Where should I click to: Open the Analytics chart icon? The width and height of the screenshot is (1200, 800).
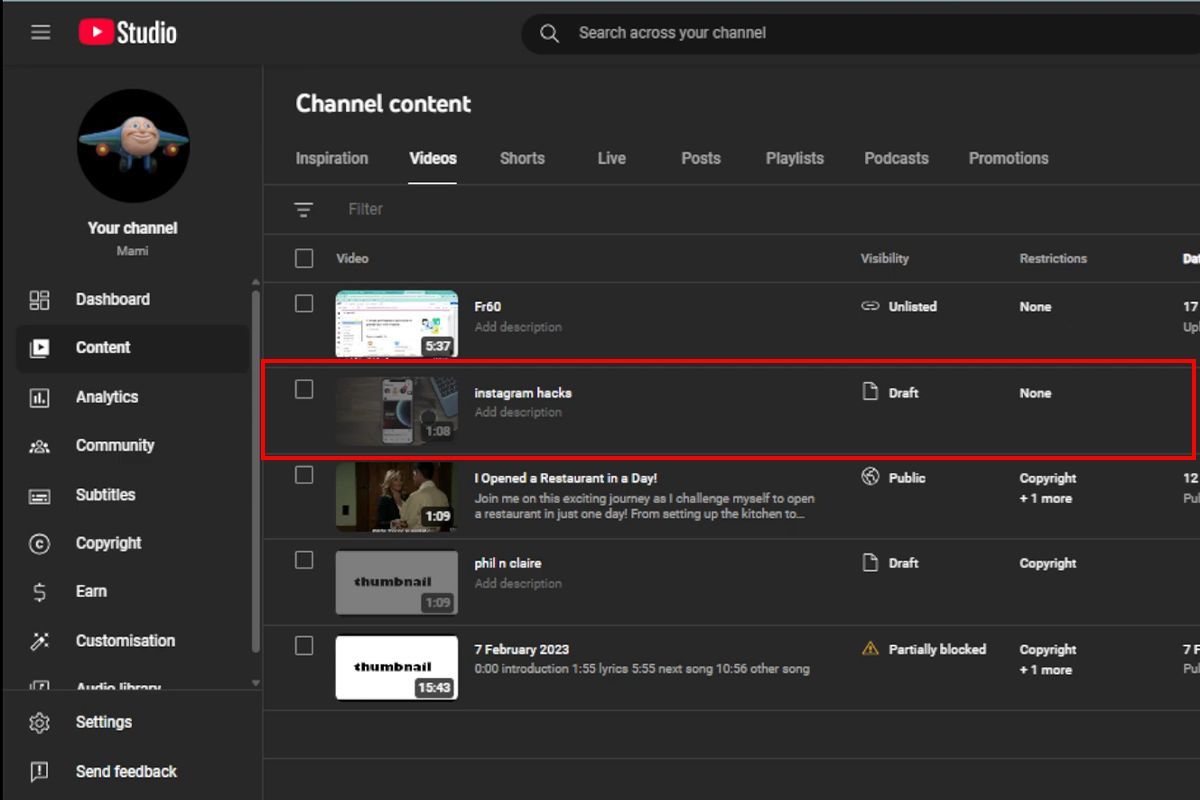click(x=39, y=397)
